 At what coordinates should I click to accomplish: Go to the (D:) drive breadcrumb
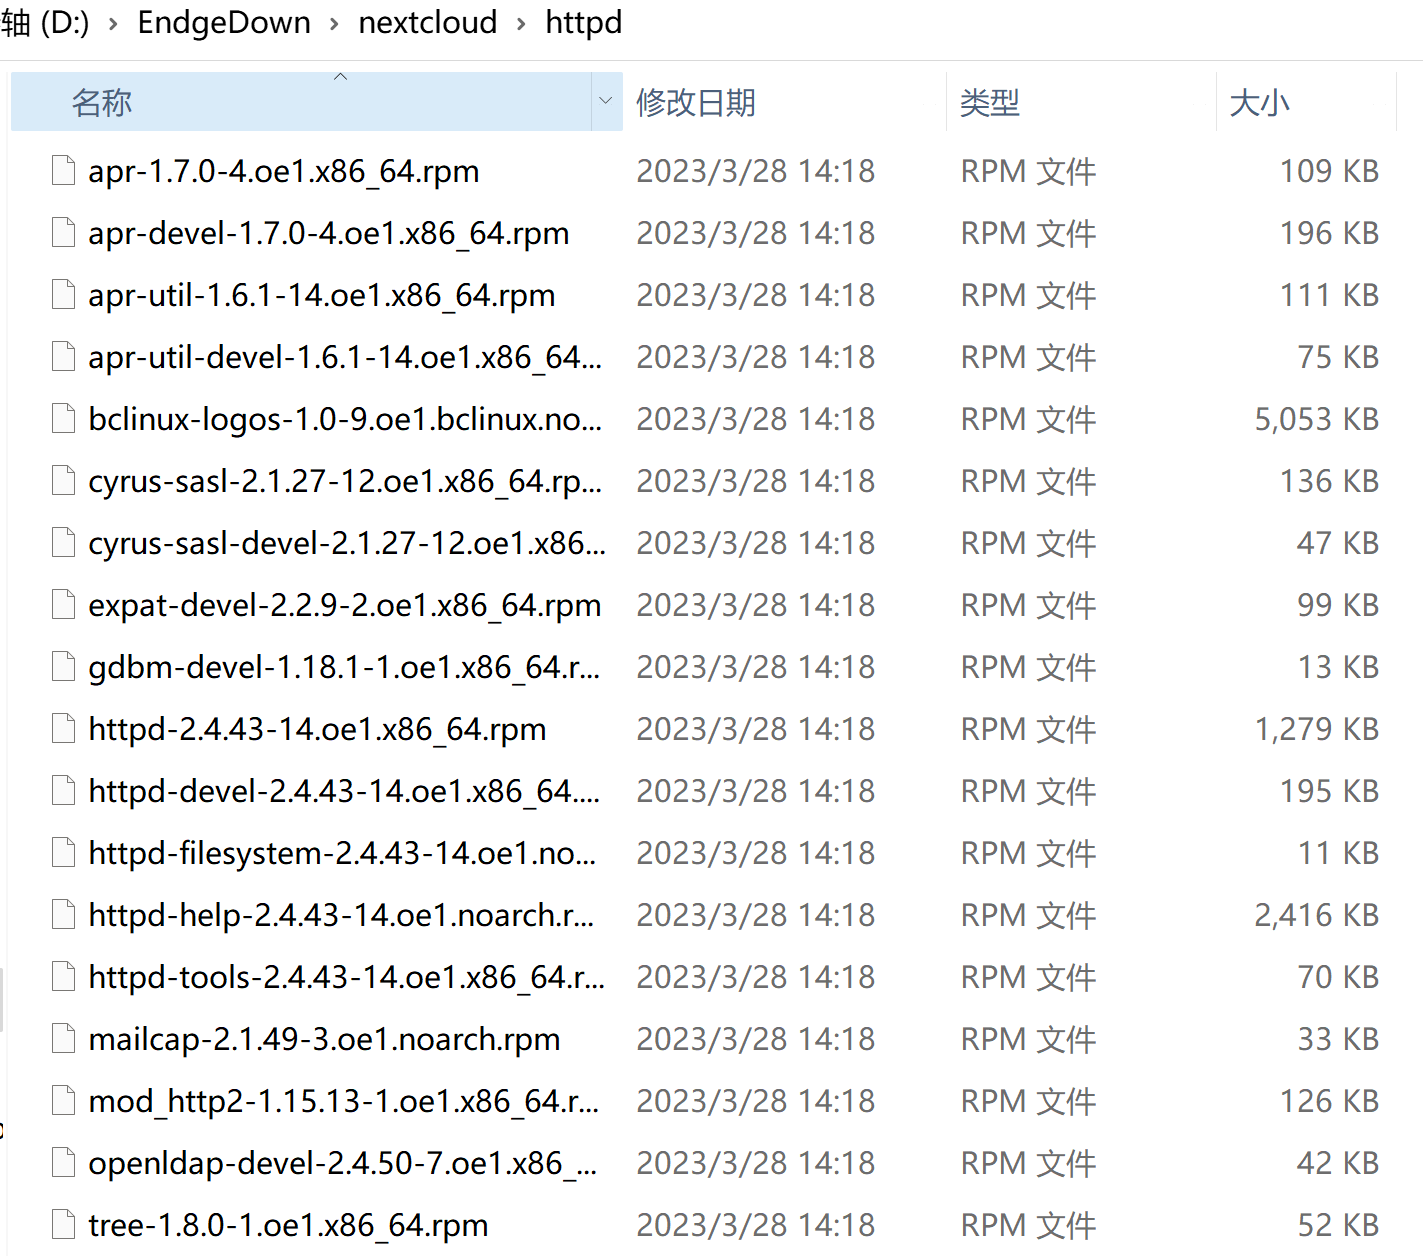[46, 23]
